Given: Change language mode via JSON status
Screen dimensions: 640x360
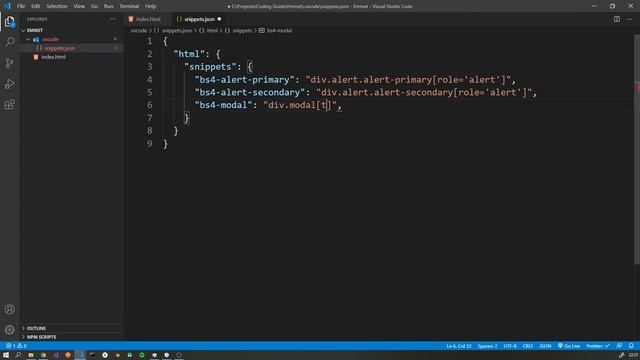Looking at the screenshot, I should tap(545, 346).
